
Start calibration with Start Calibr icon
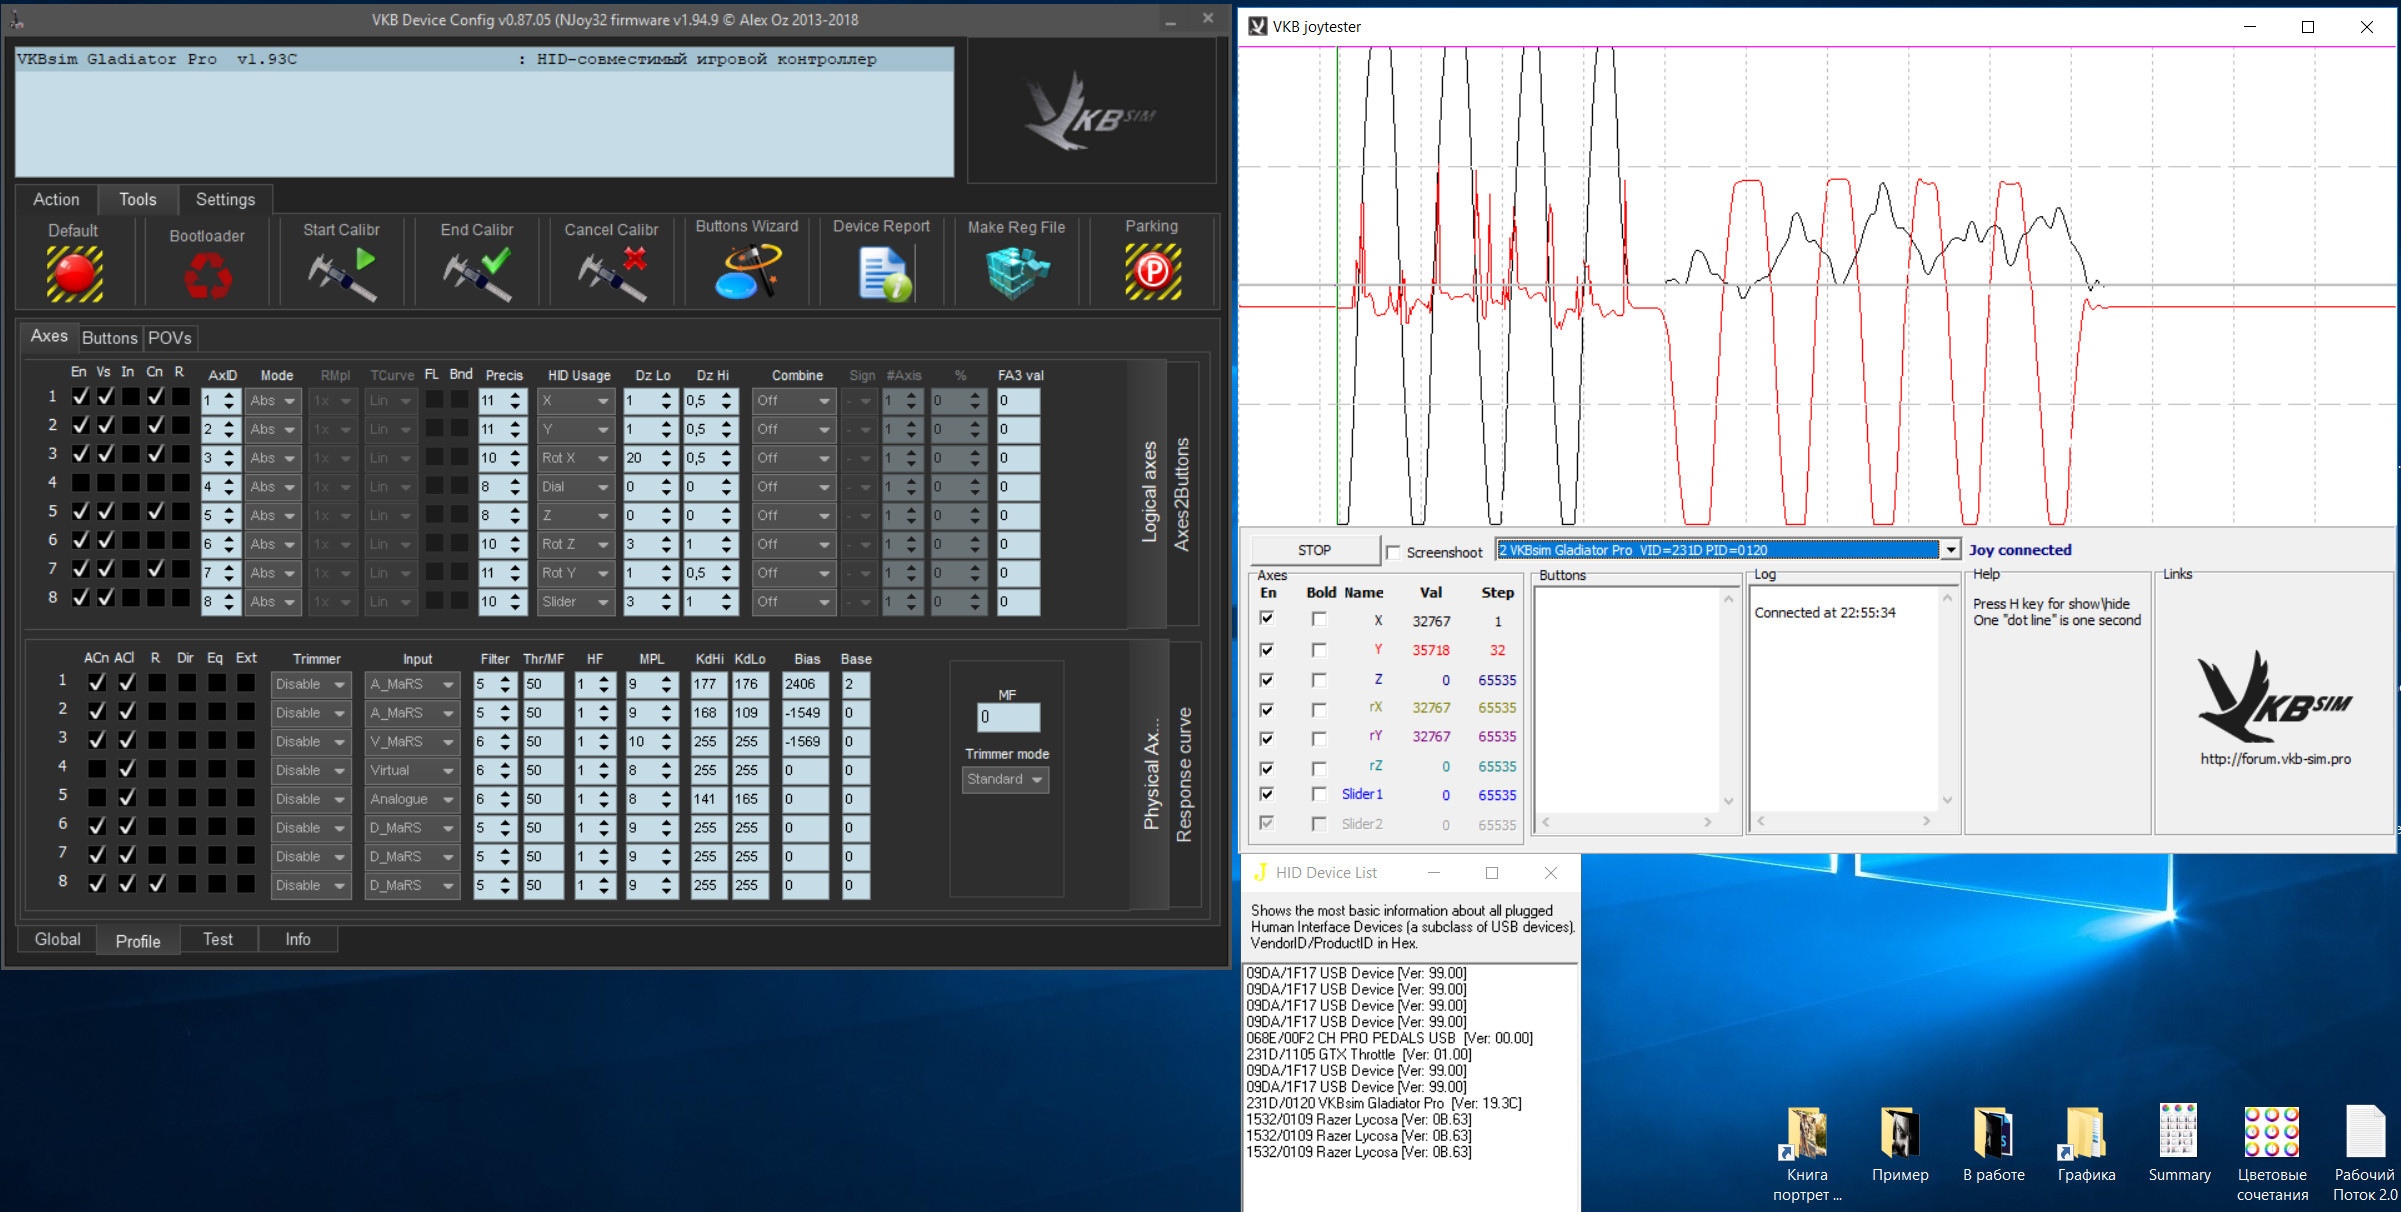point(342,274)
